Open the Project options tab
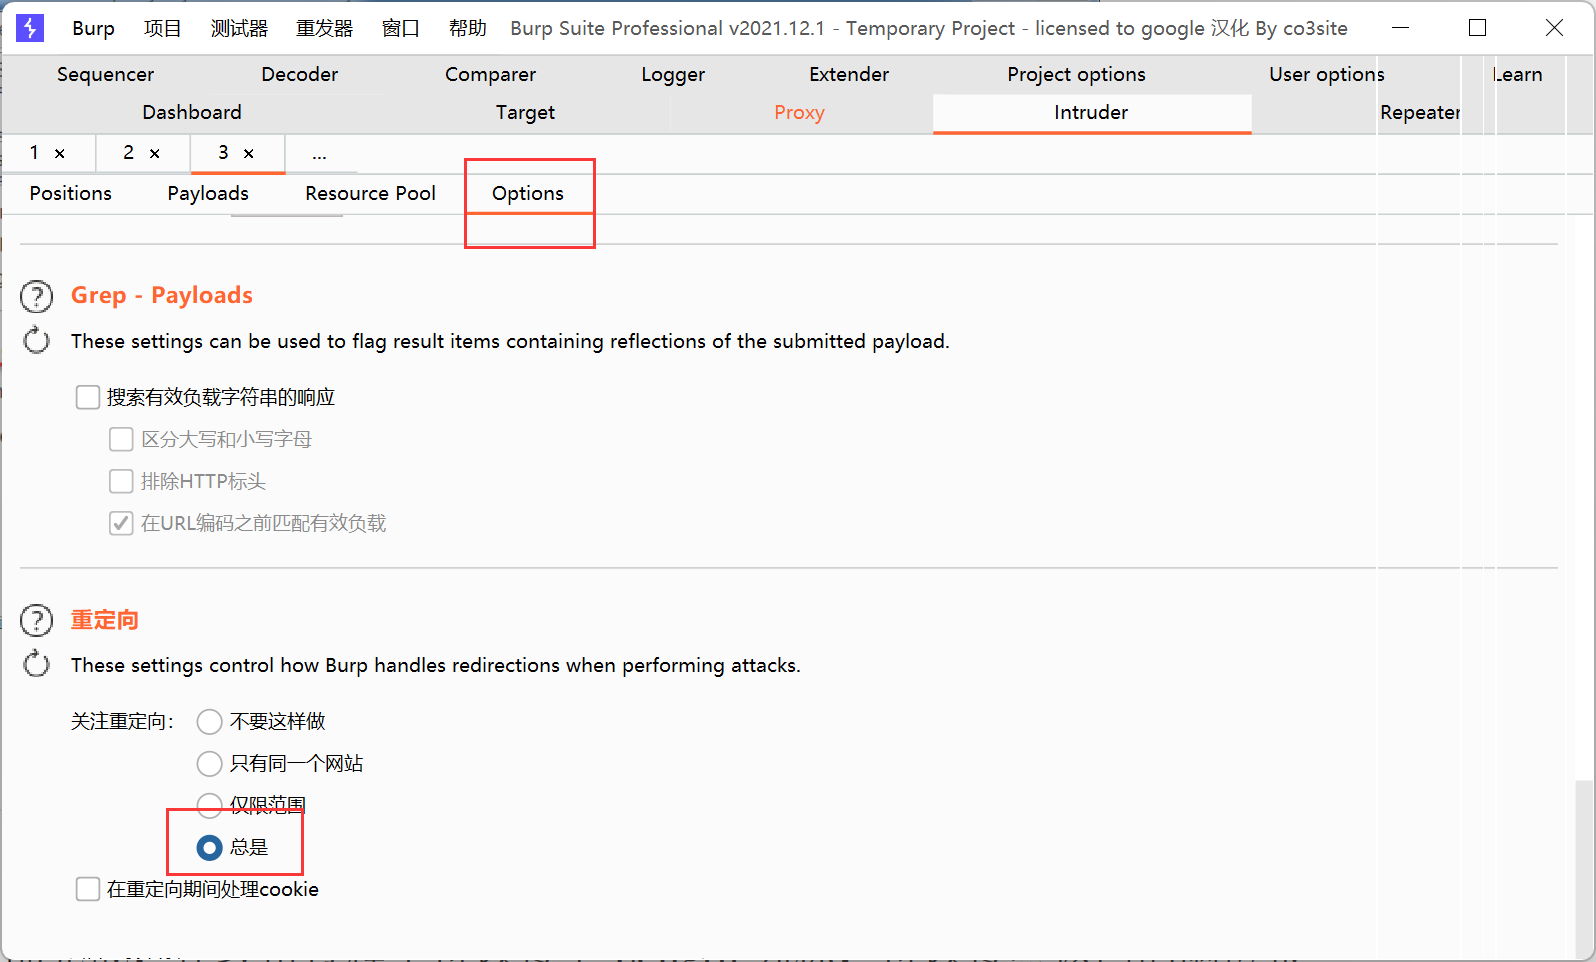1596x962 pixels. [1076, 74]
